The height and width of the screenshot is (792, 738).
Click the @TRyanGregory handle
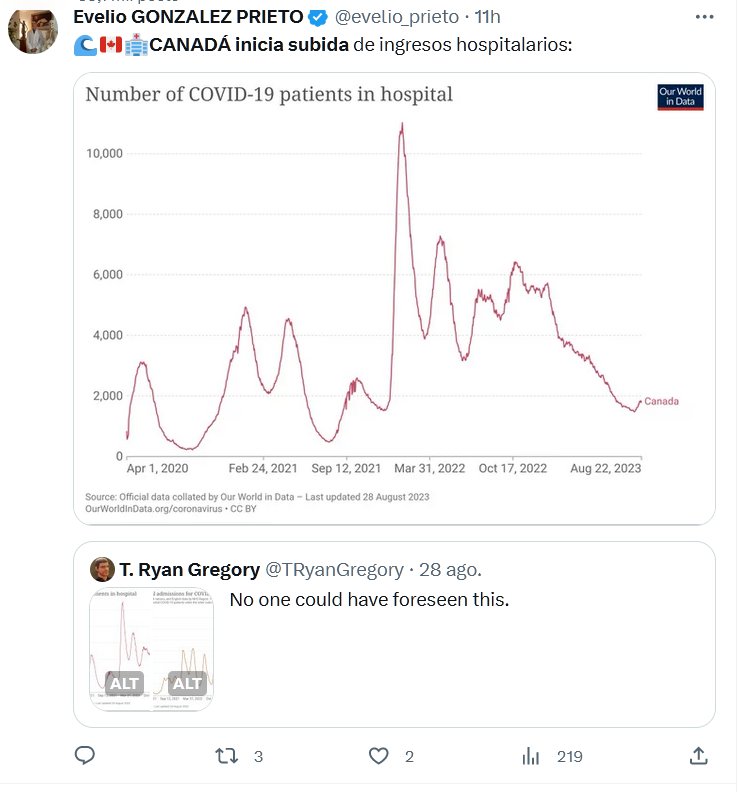[x=333, y=570]
